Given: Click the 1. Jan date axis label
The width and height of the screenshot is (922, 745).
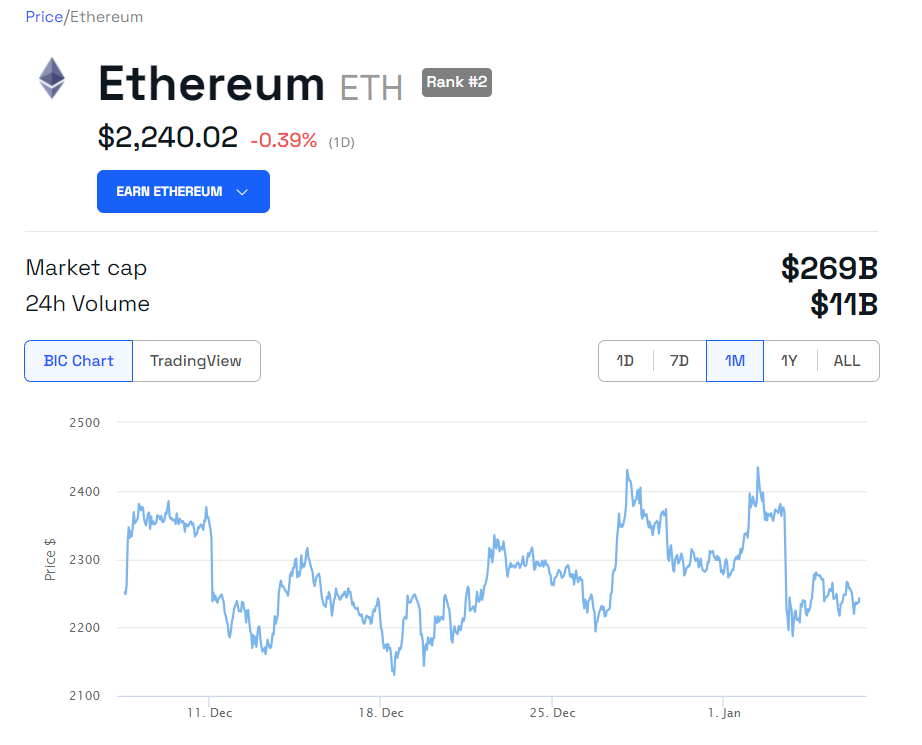Looking at the screenshot, I should tap(725, 713).
